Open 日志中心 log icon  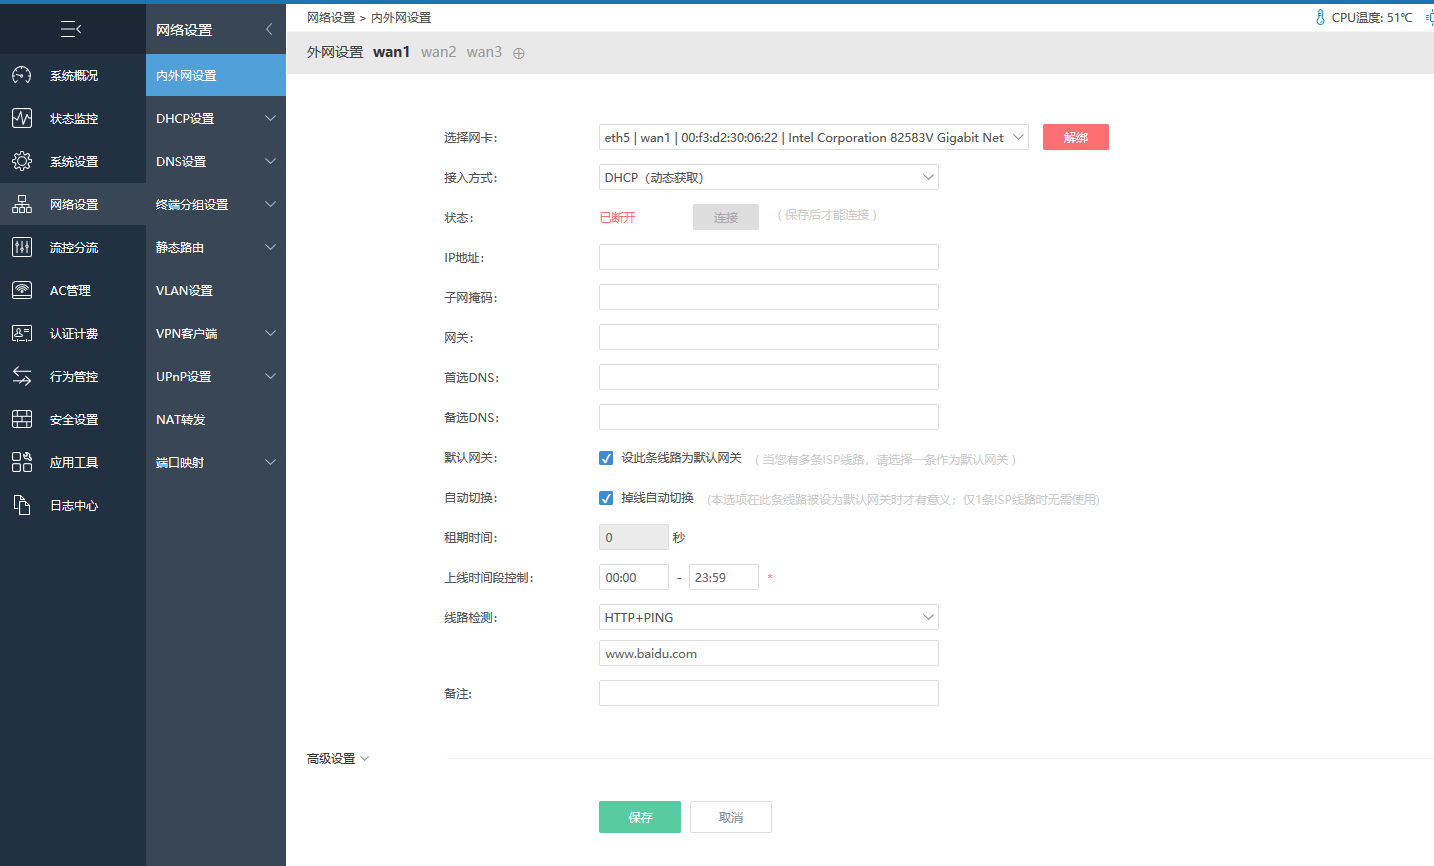tap(22, 506)
